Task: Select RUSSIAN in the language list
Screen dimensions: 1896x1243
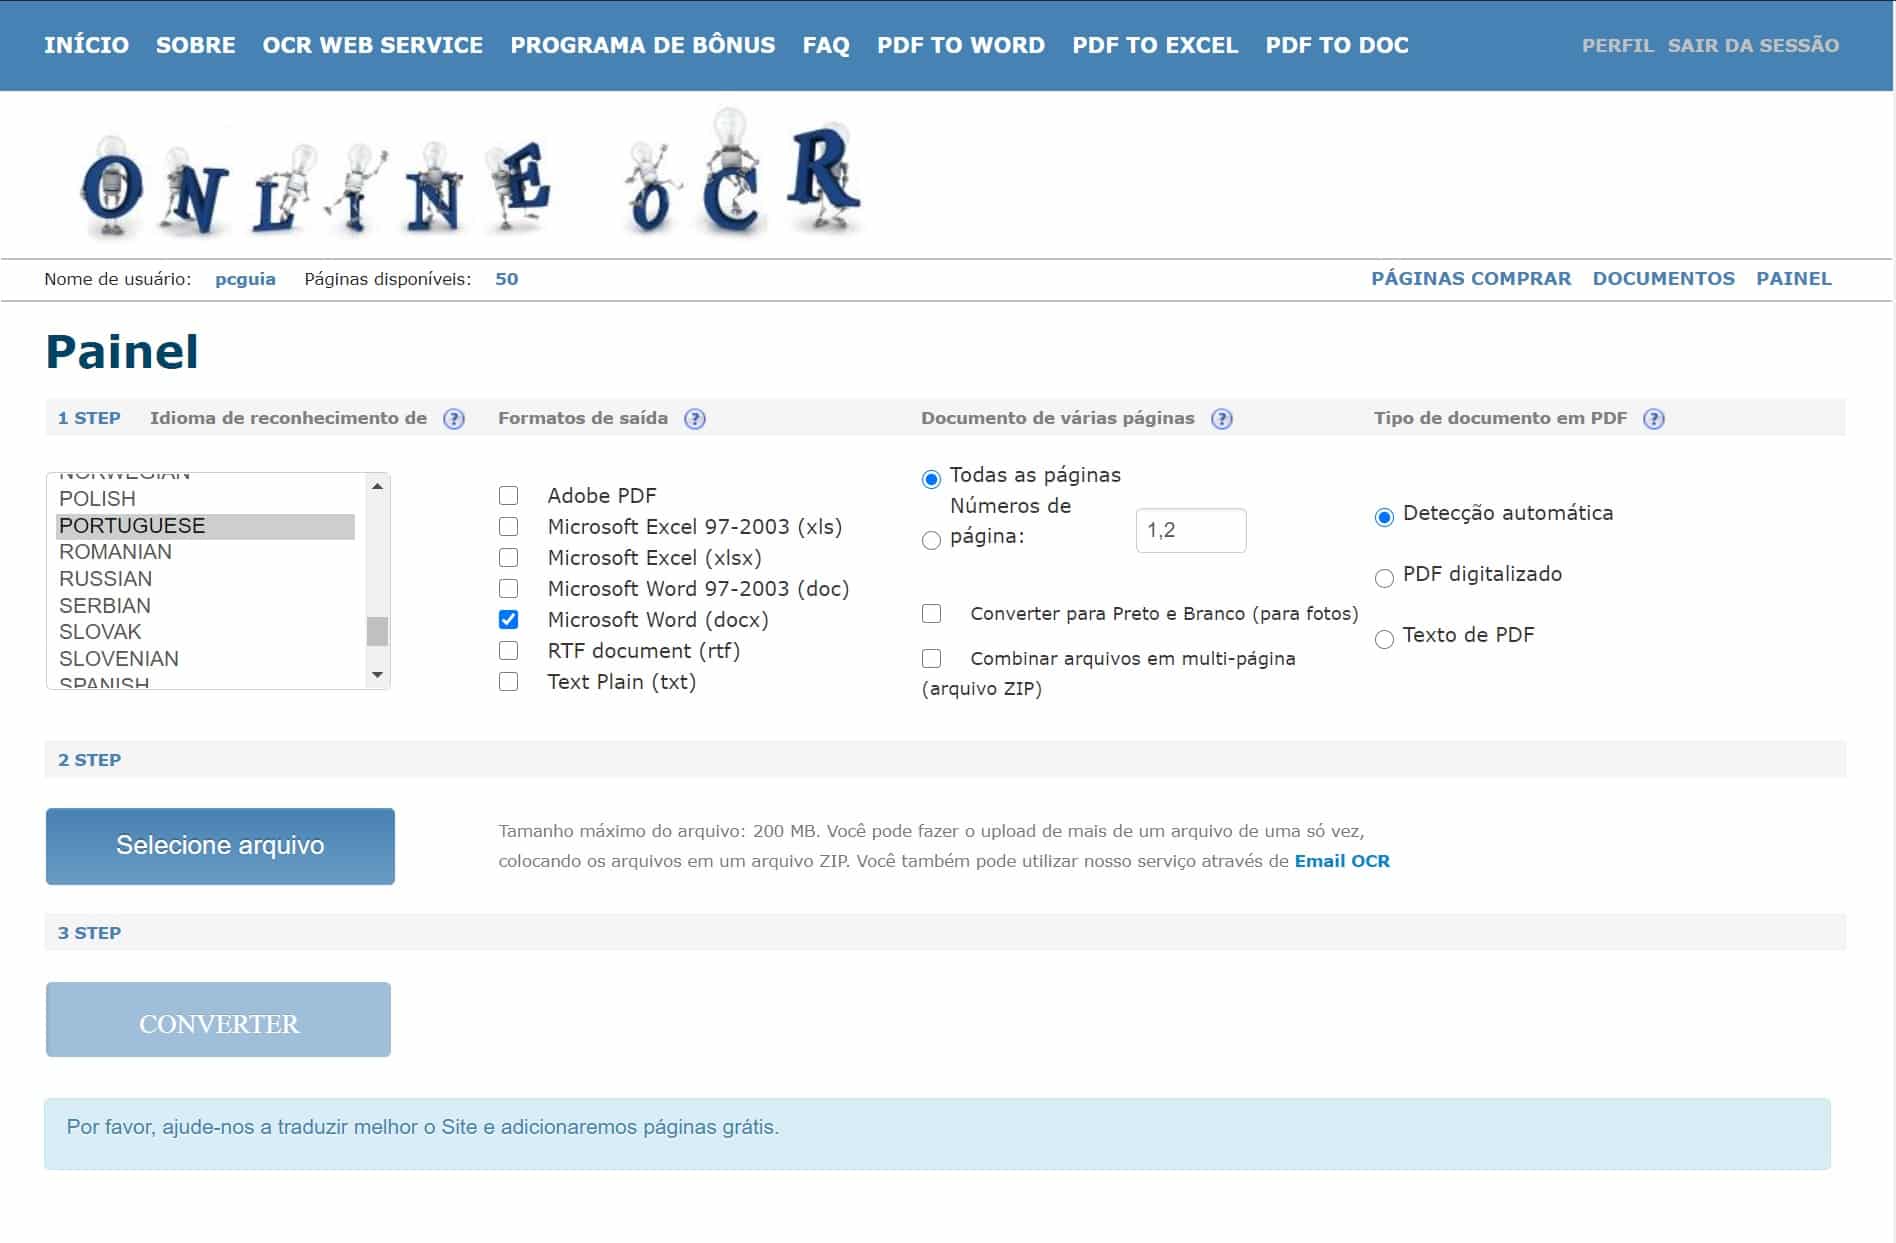Action: [x=105, y=579]
